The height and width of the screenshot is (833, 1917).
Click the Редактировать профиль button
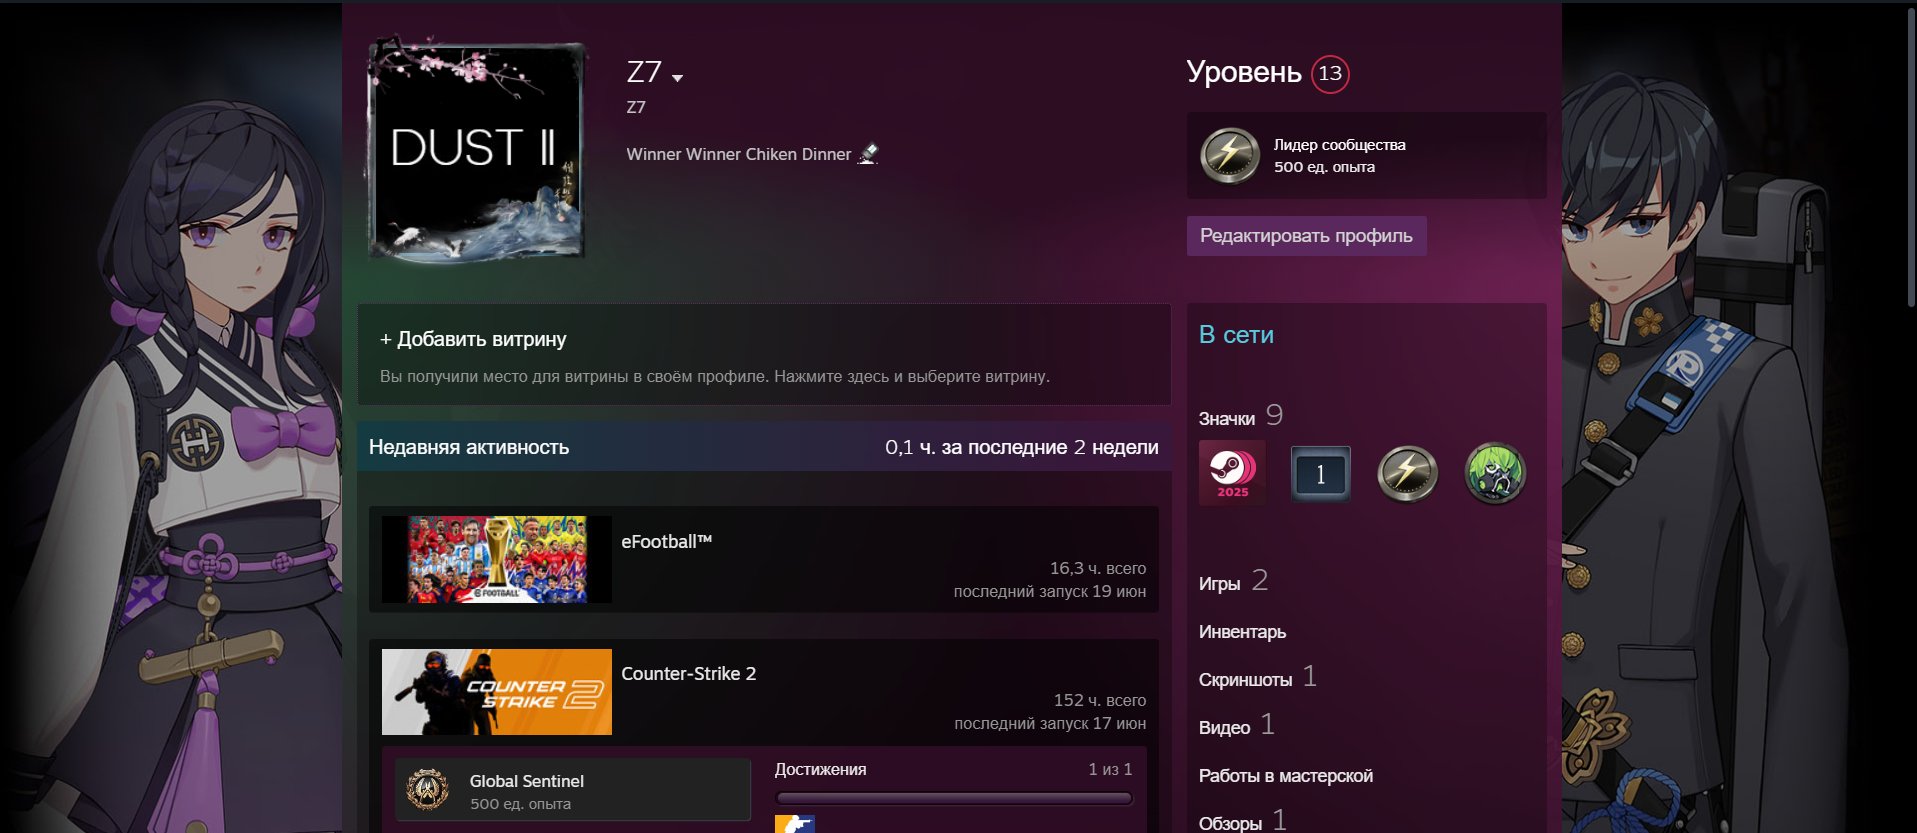tap(1306, 236)
